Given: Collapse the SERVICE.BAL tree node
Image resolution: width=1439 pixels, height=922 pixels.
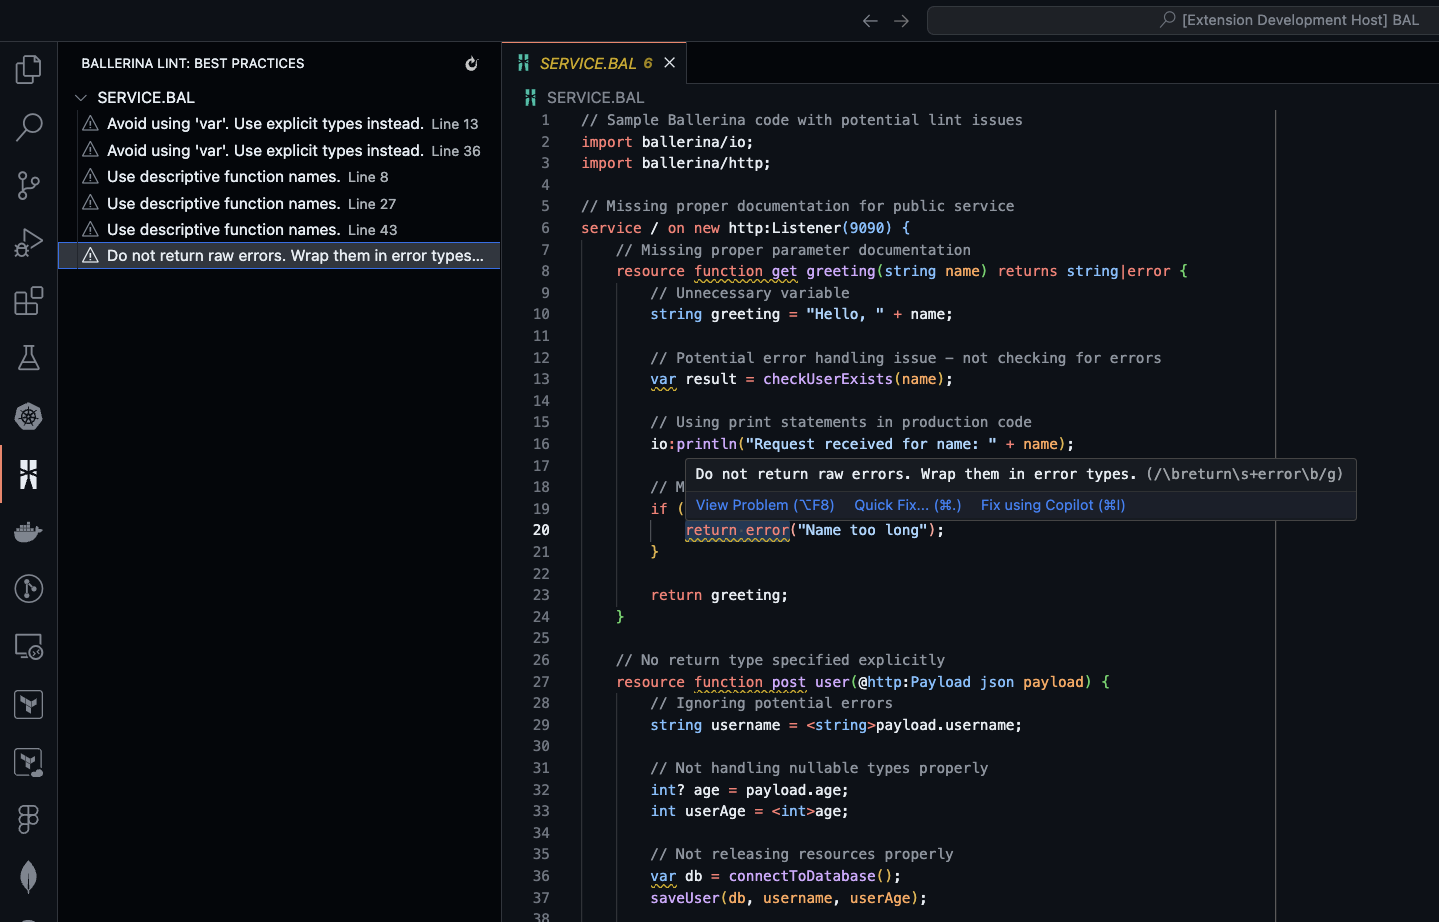Looking at the screenshot, I should 81,97.
